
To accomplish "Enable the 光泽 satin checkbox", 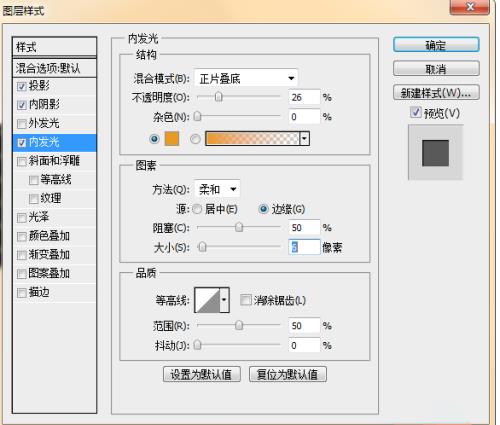I will [22, 218].
